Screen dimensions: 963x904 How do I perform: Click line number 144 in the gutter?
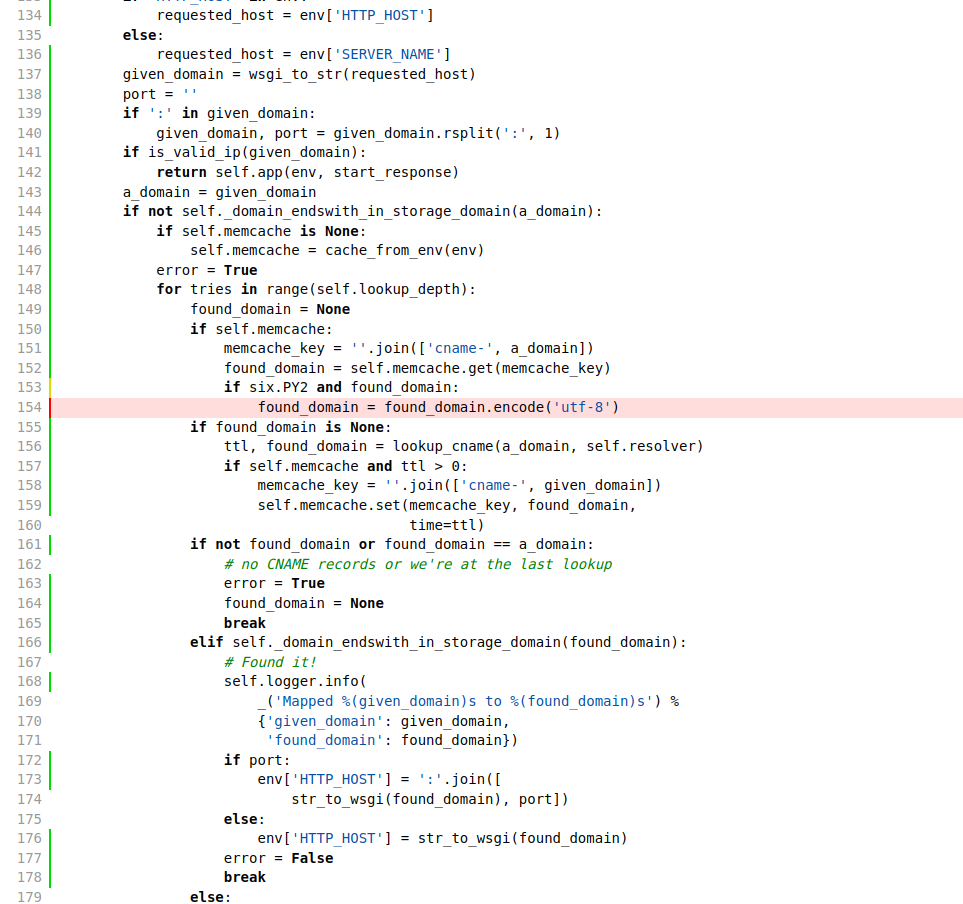[29, 211]
